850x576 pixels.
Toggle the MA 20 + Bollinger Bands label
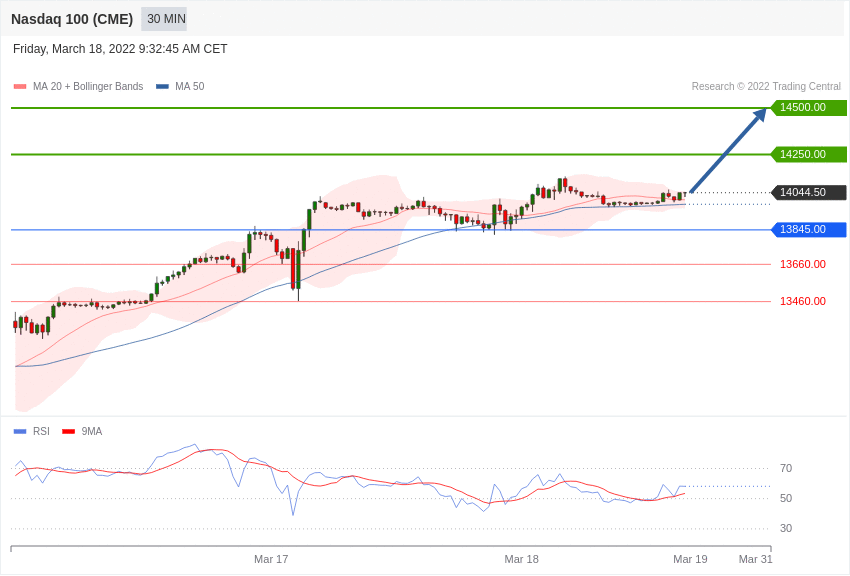[88, 87]
